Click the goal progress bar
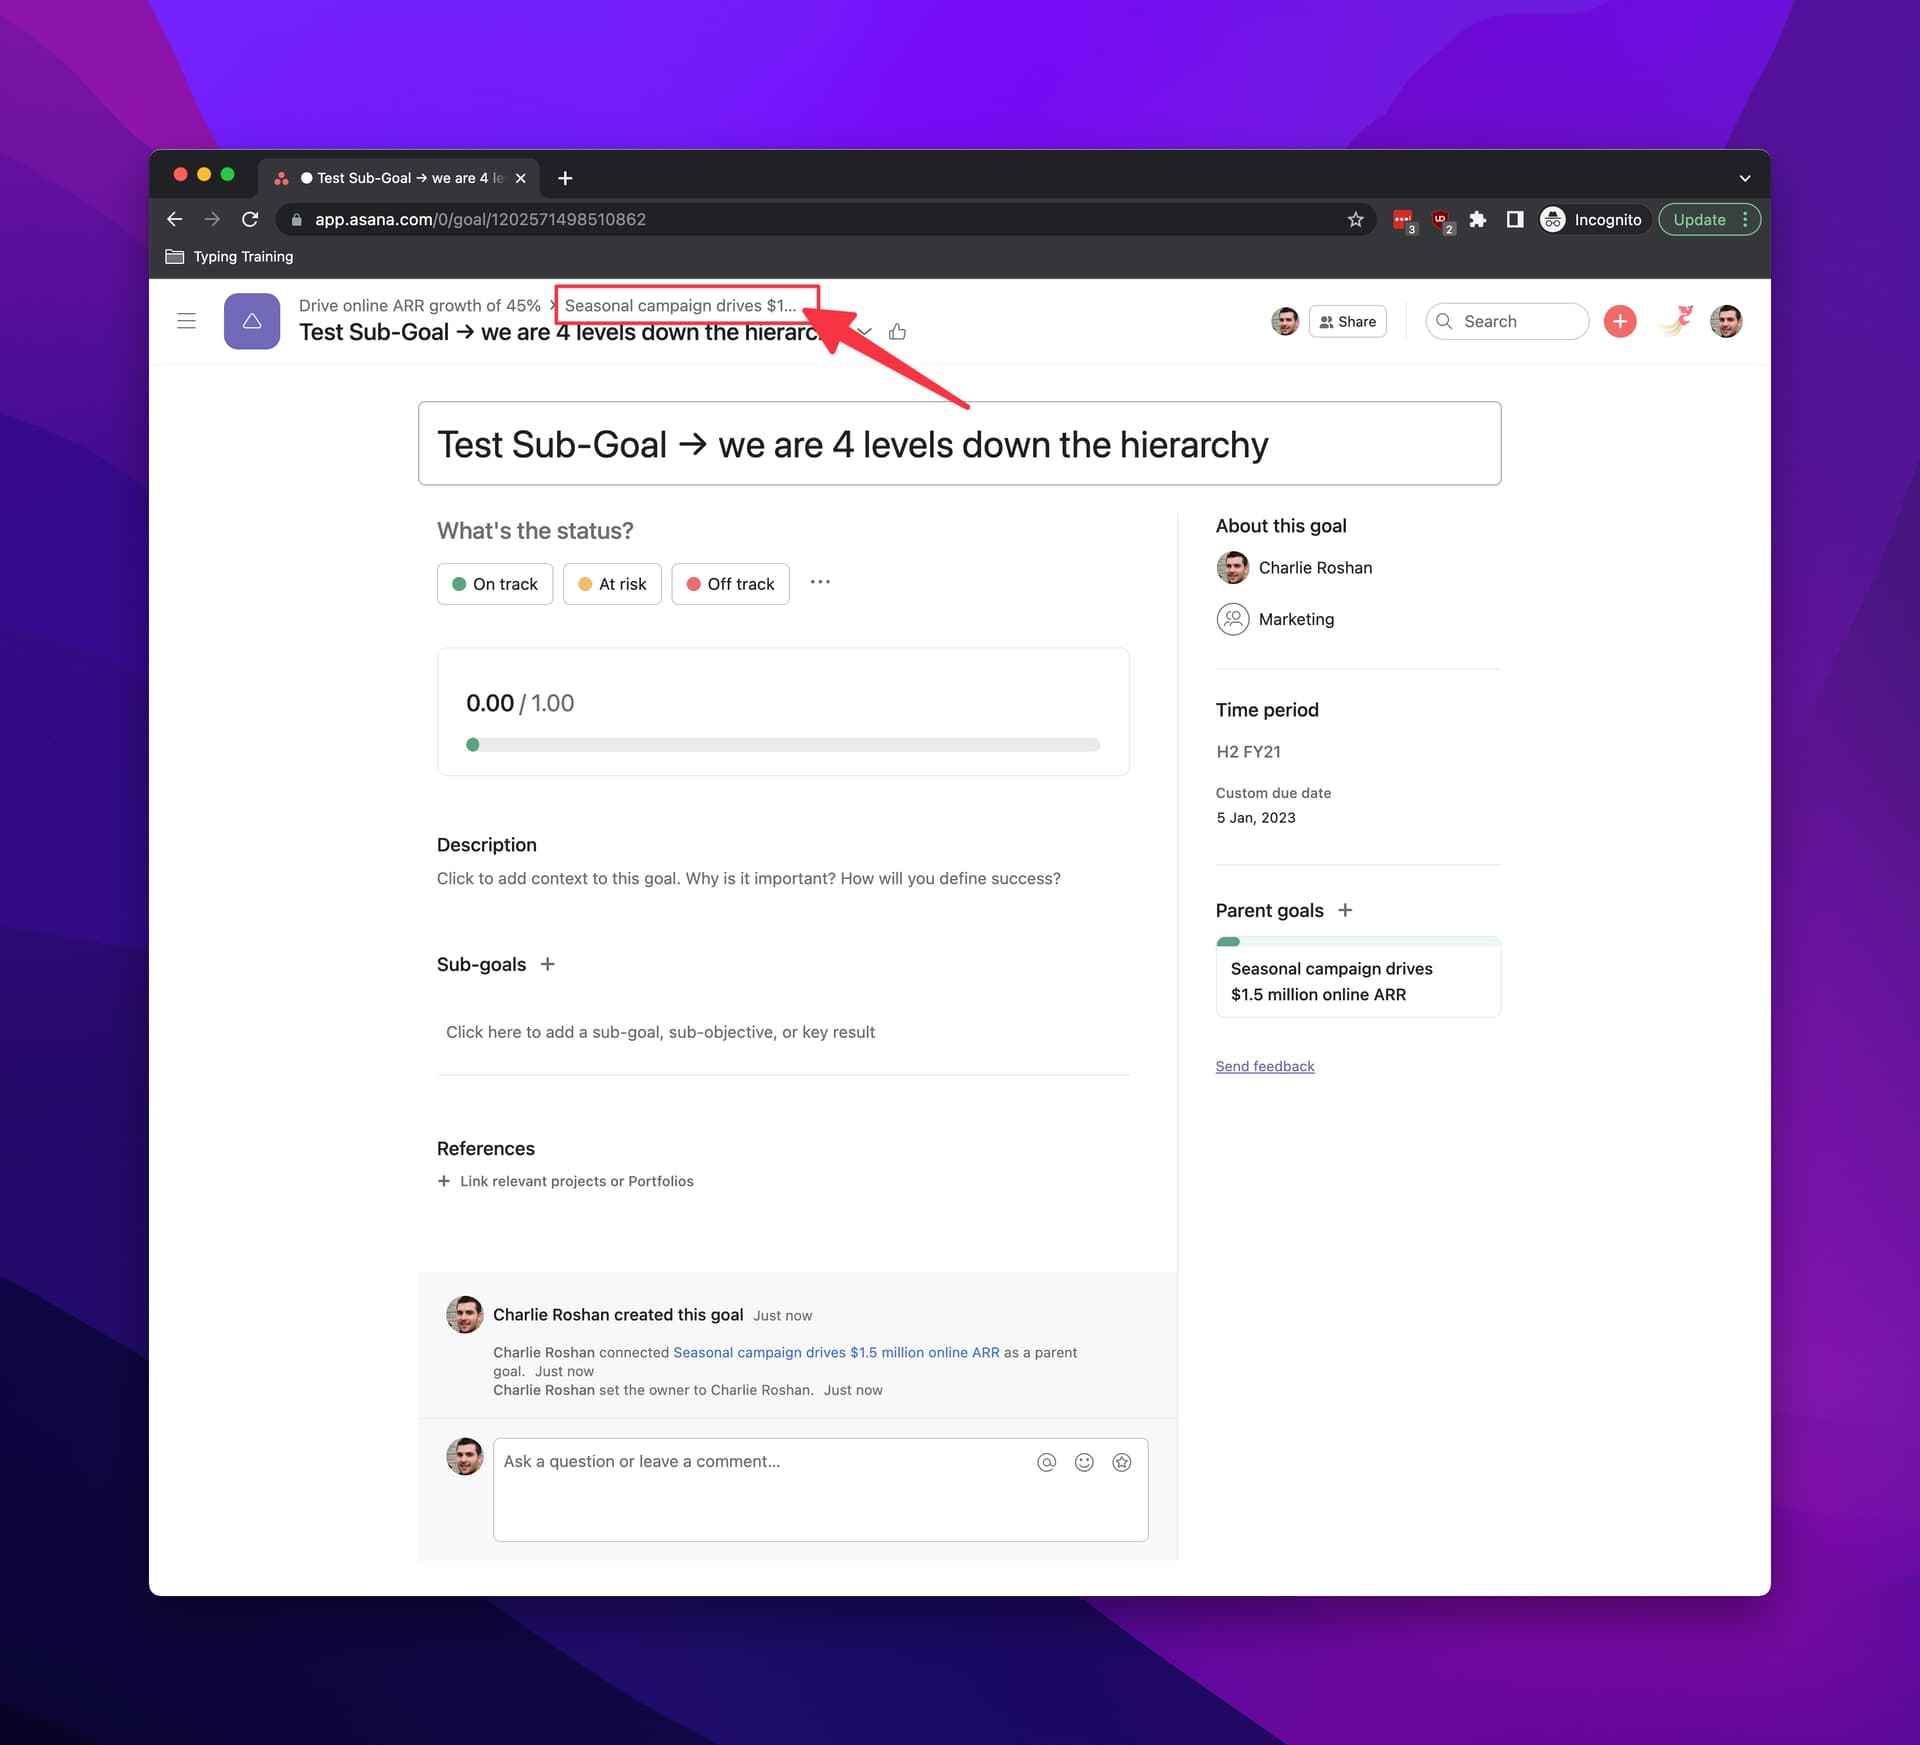This screenshot has height=1745, width=1920. pyautogui.click(x=783, y=745)
